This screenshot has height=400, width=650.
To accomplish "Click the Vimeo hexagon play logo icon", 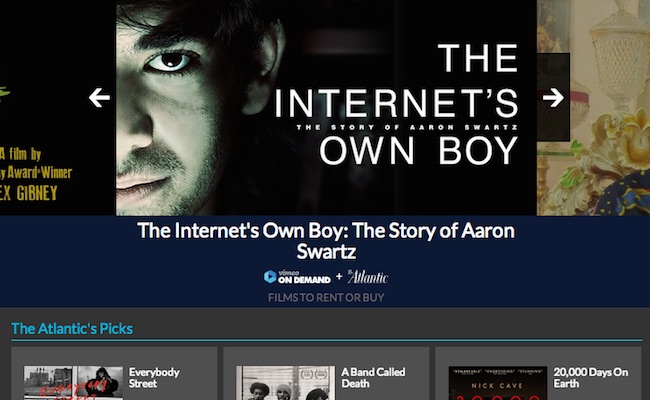I will (270, 277).
